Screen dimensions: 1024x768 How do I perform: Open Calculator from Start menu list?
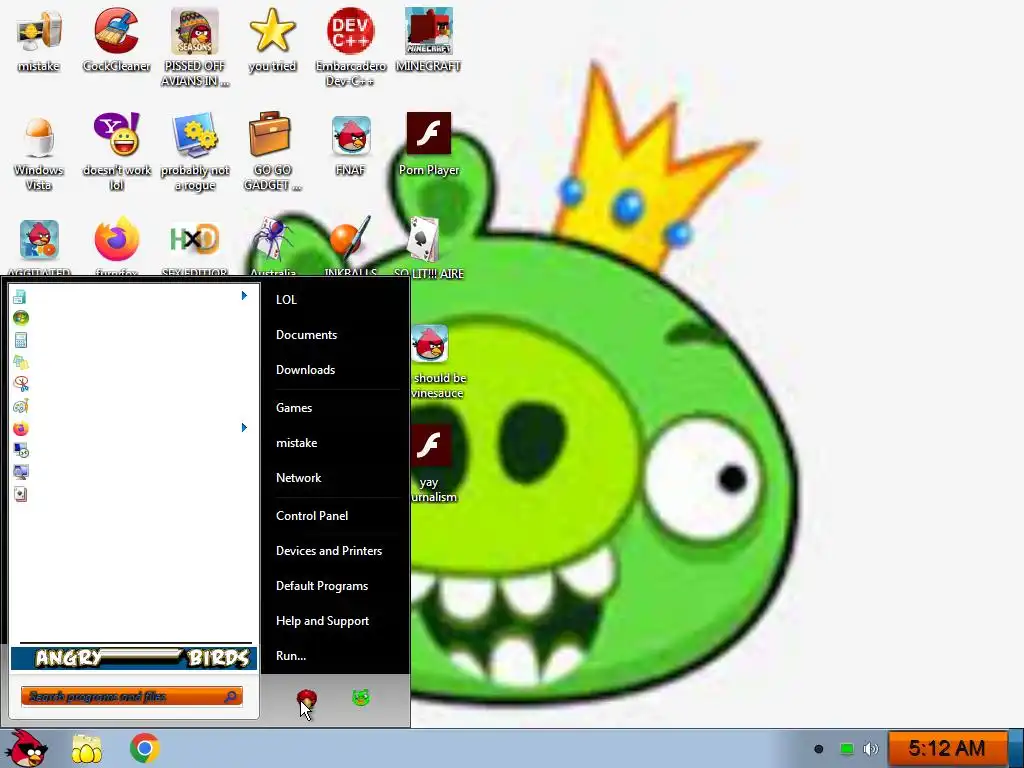point(21,340)
